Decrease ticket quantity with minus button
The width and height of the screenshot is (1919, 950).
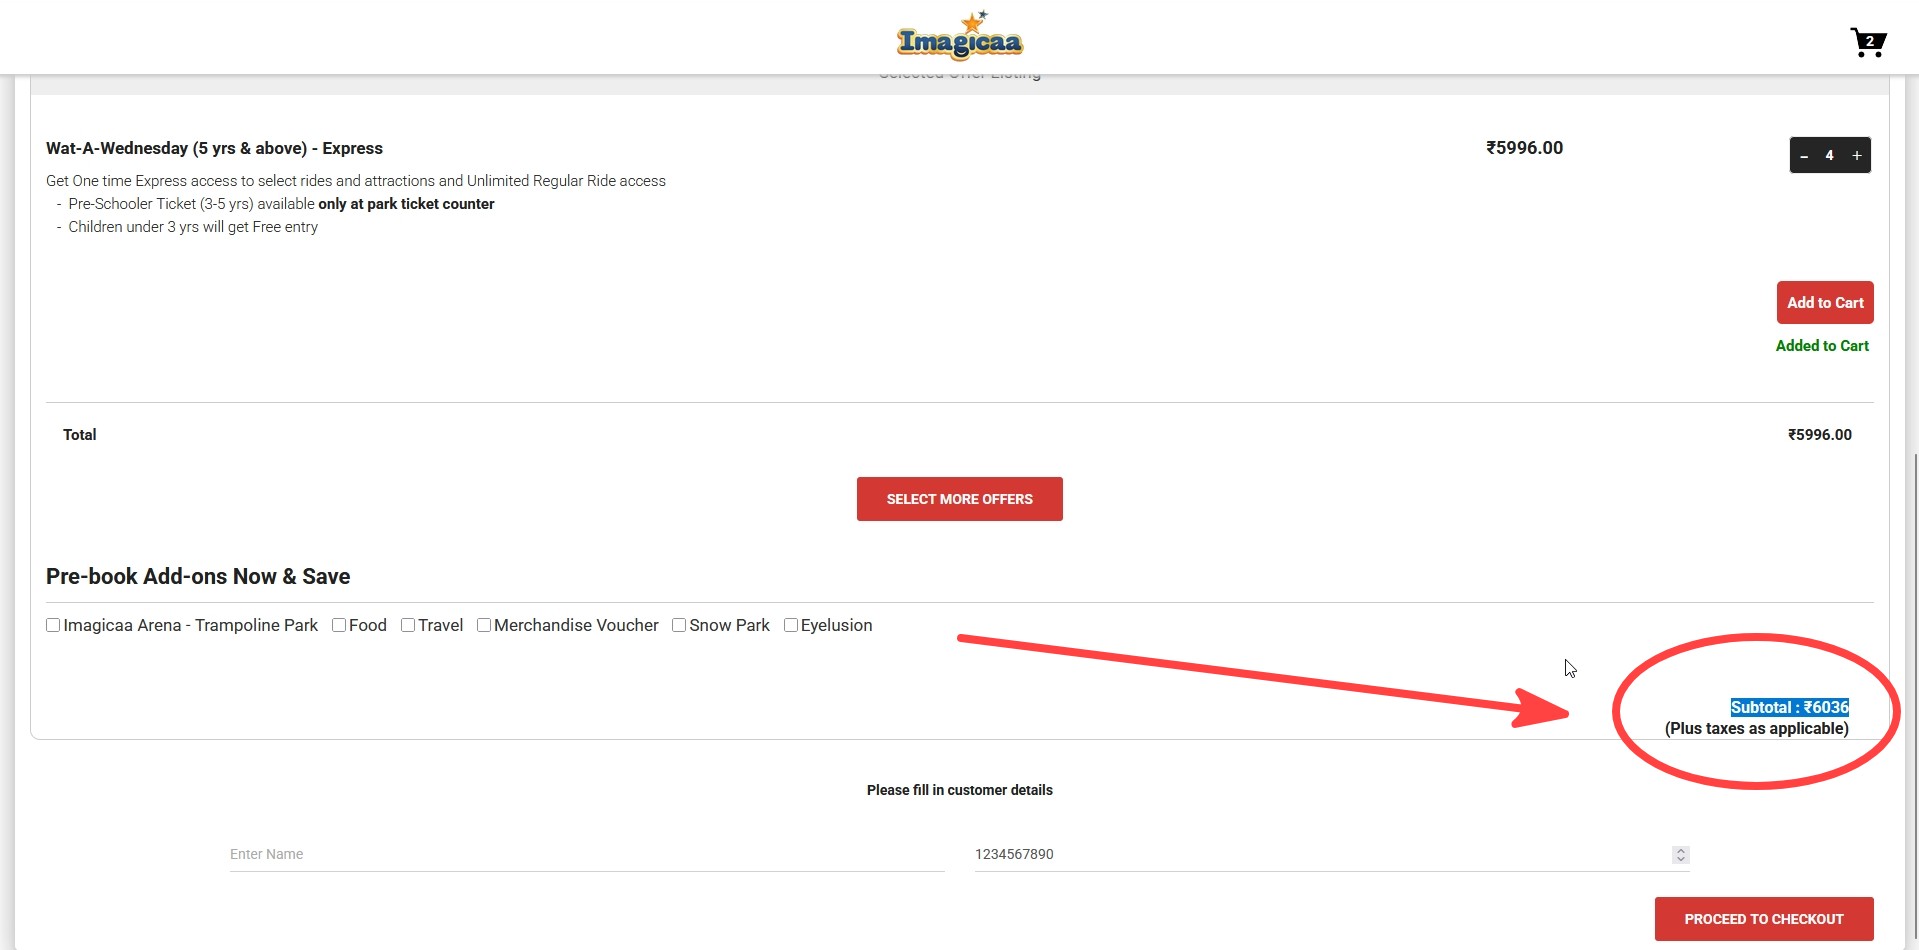[x=1804, y=156]
